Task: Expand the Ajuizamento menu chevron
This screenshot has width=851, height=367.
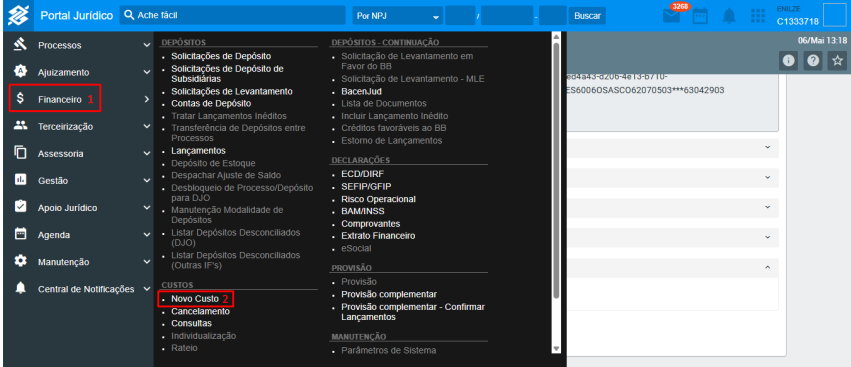Action: click(x=146, y=72)
